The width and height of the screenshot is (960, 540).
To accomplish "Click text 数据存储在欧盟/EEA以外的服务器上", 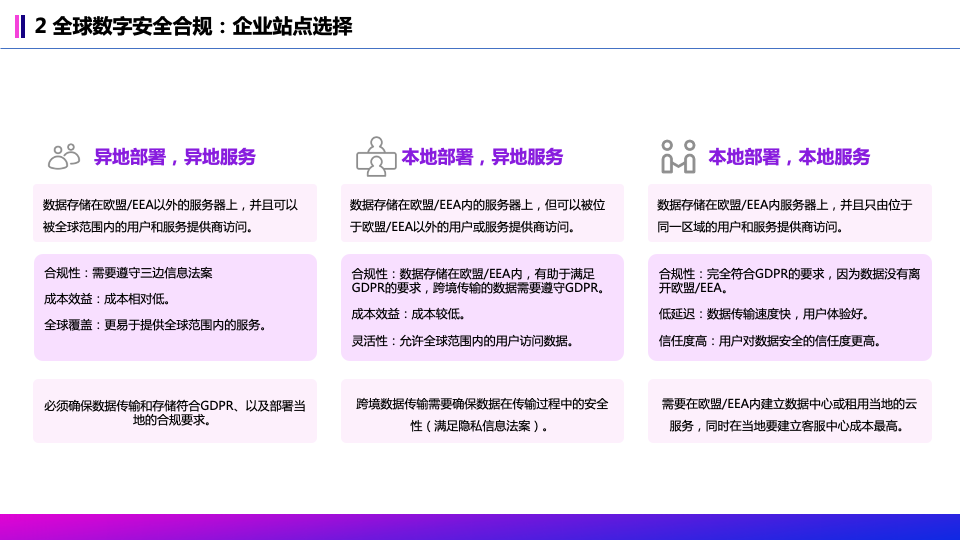I will pyautogui.click(x=140, y=205).
